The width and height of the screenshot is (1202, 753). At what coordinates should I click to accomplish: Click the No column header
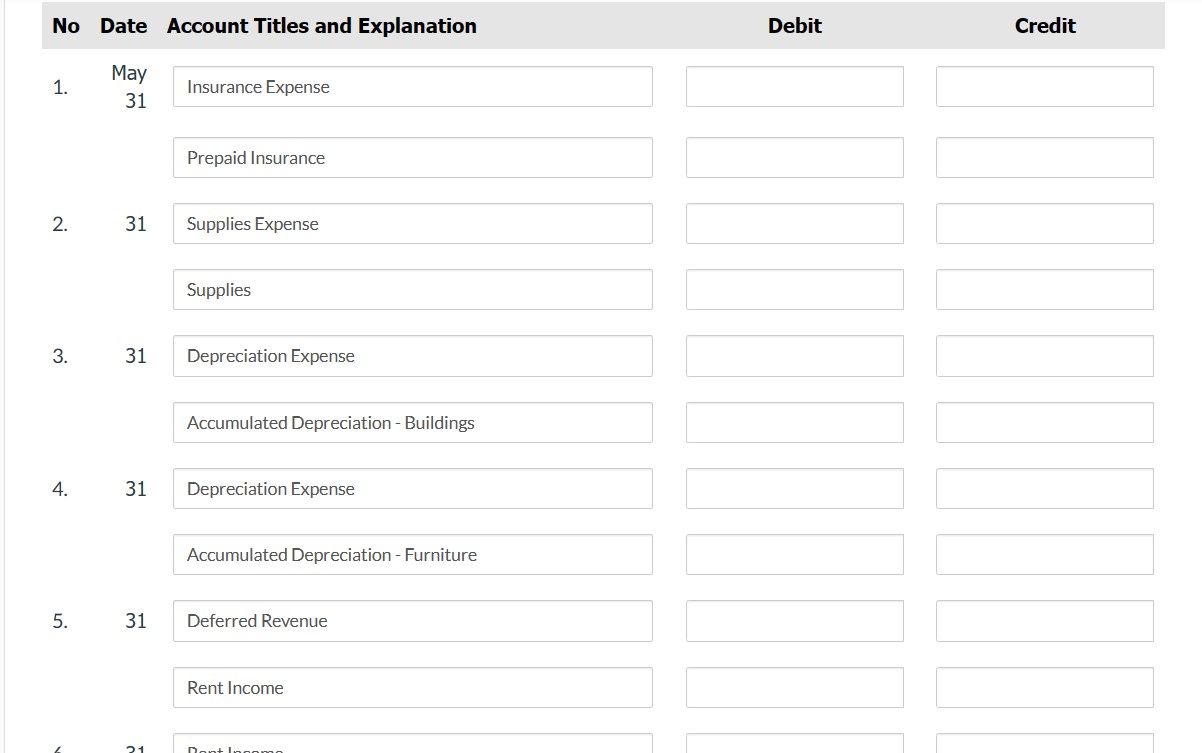click(66, 26)
